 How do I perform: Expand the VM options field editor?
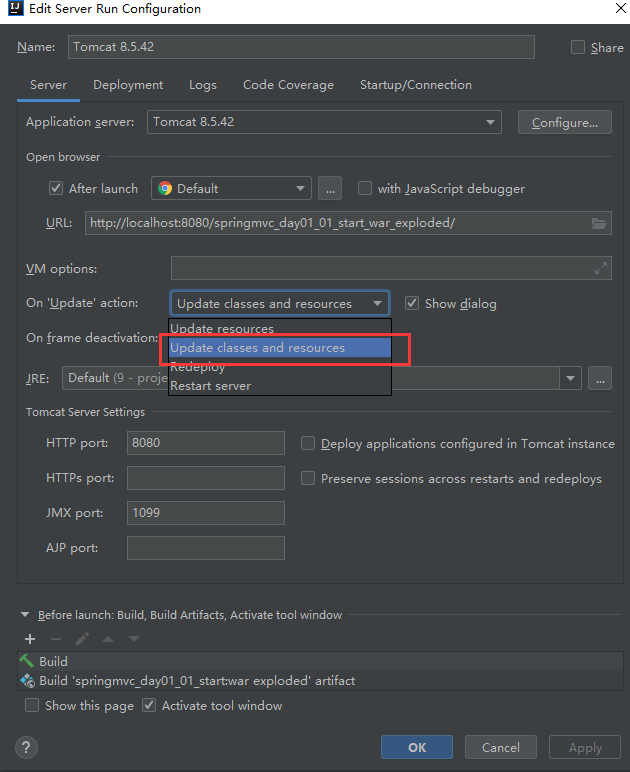[x=600, y=268]
